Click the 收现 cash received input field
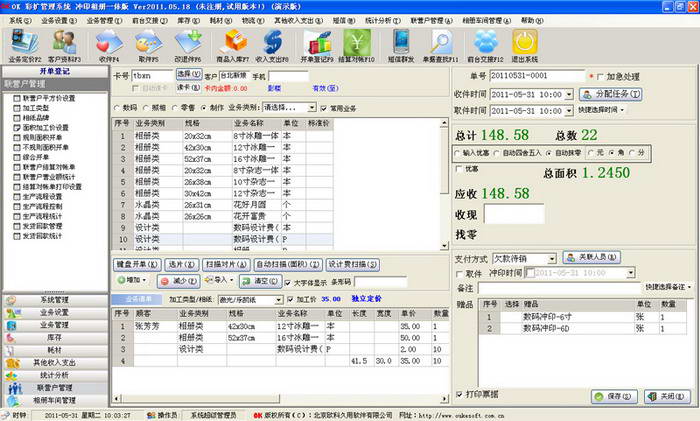The width and height of the screenshot is (700, 421). [x=514, y=213]
